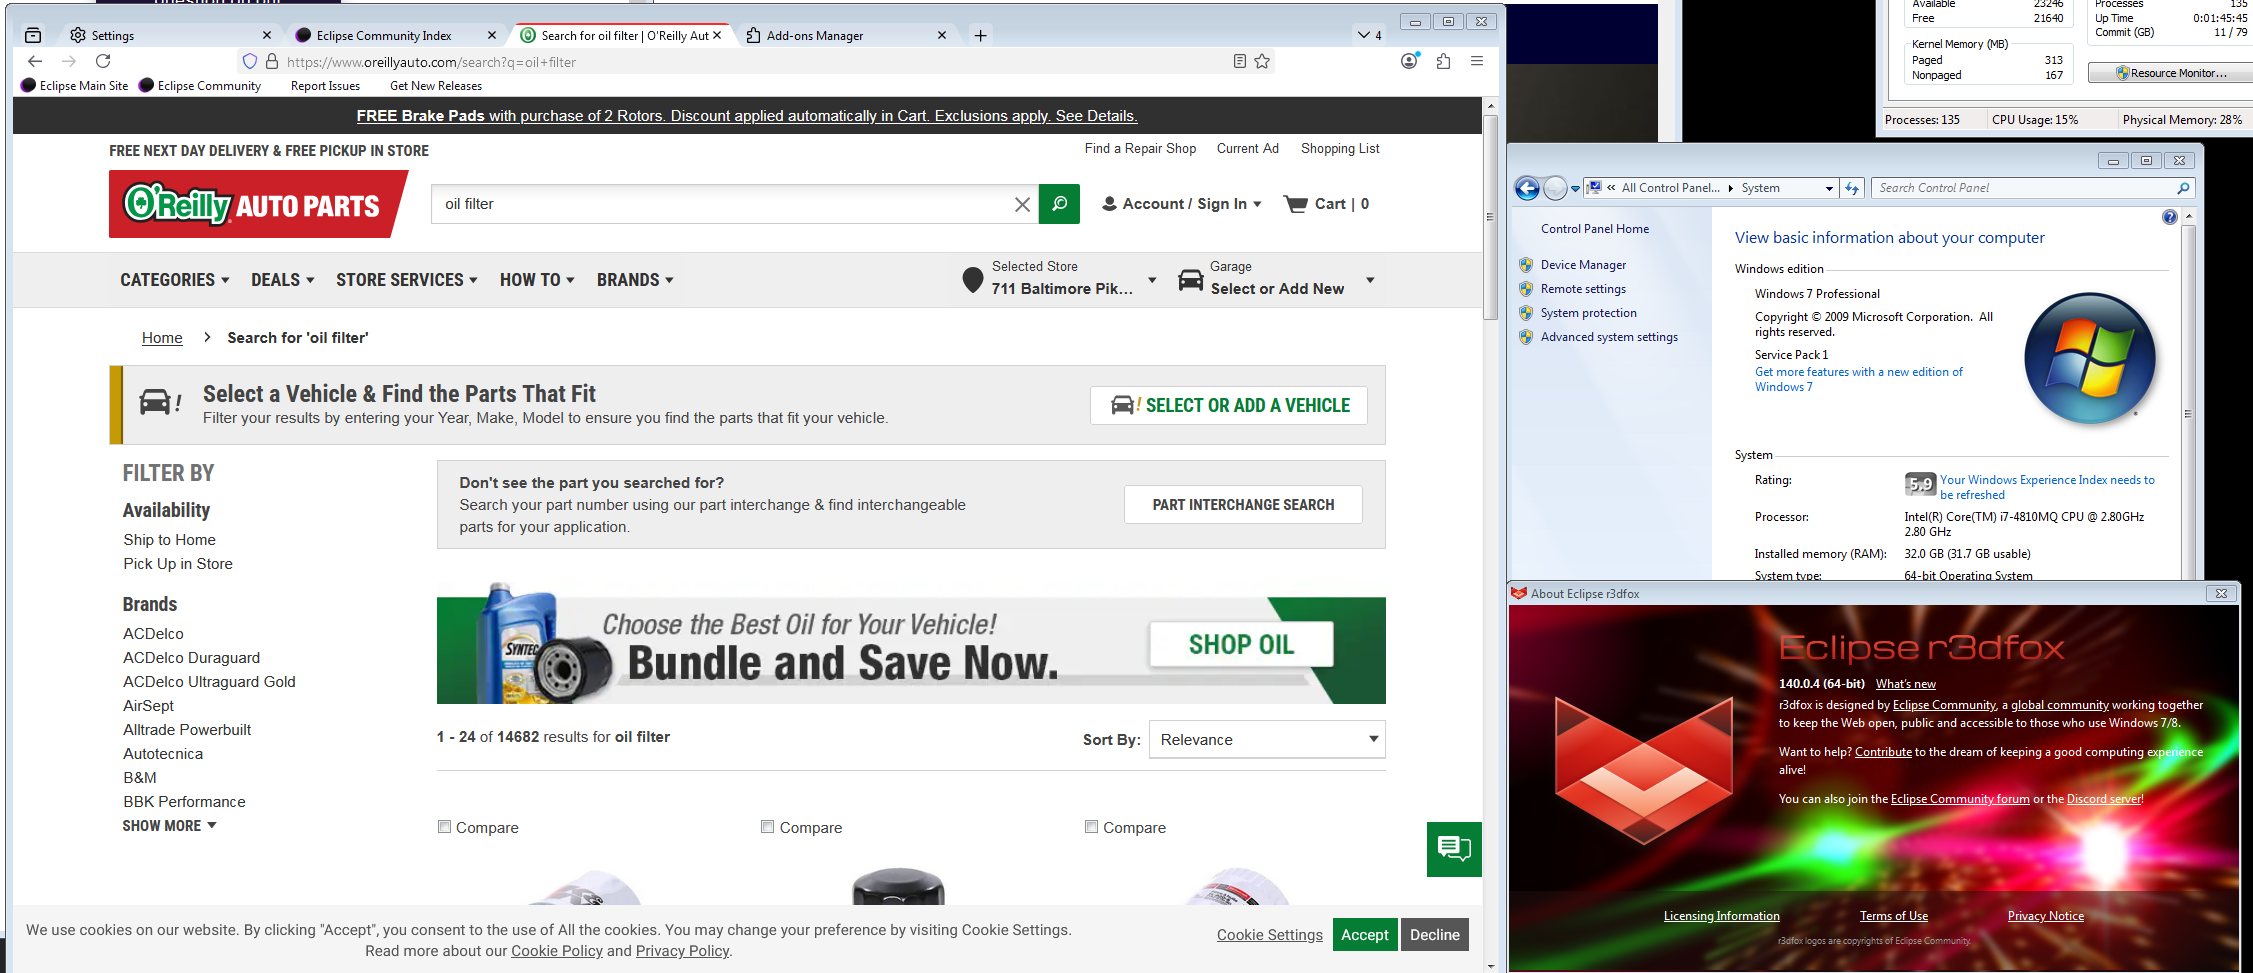Viewport: 2253px width, 973px height.
Task: Click the Control Panel help icon
Action: (x=2169, y=217)
